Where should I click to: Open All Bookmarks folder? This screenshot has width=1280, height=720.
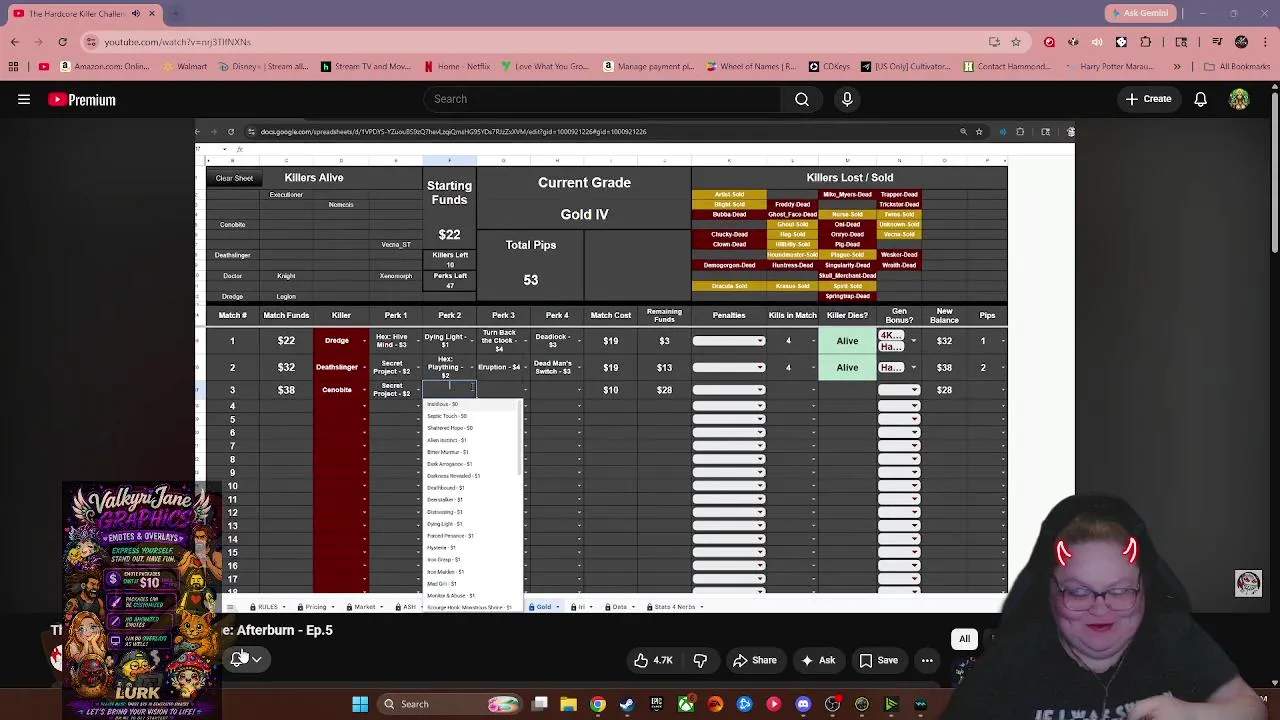(1237, 67)
